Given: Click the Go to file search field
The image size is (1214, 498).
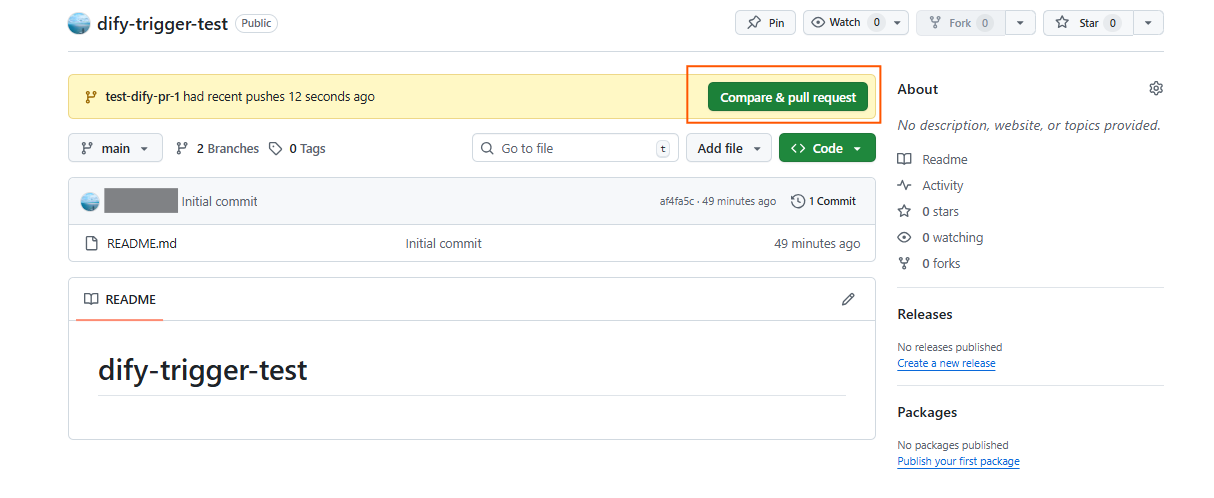Looking at the screenshot, I should pyautogui.click(x=572, y=148).
